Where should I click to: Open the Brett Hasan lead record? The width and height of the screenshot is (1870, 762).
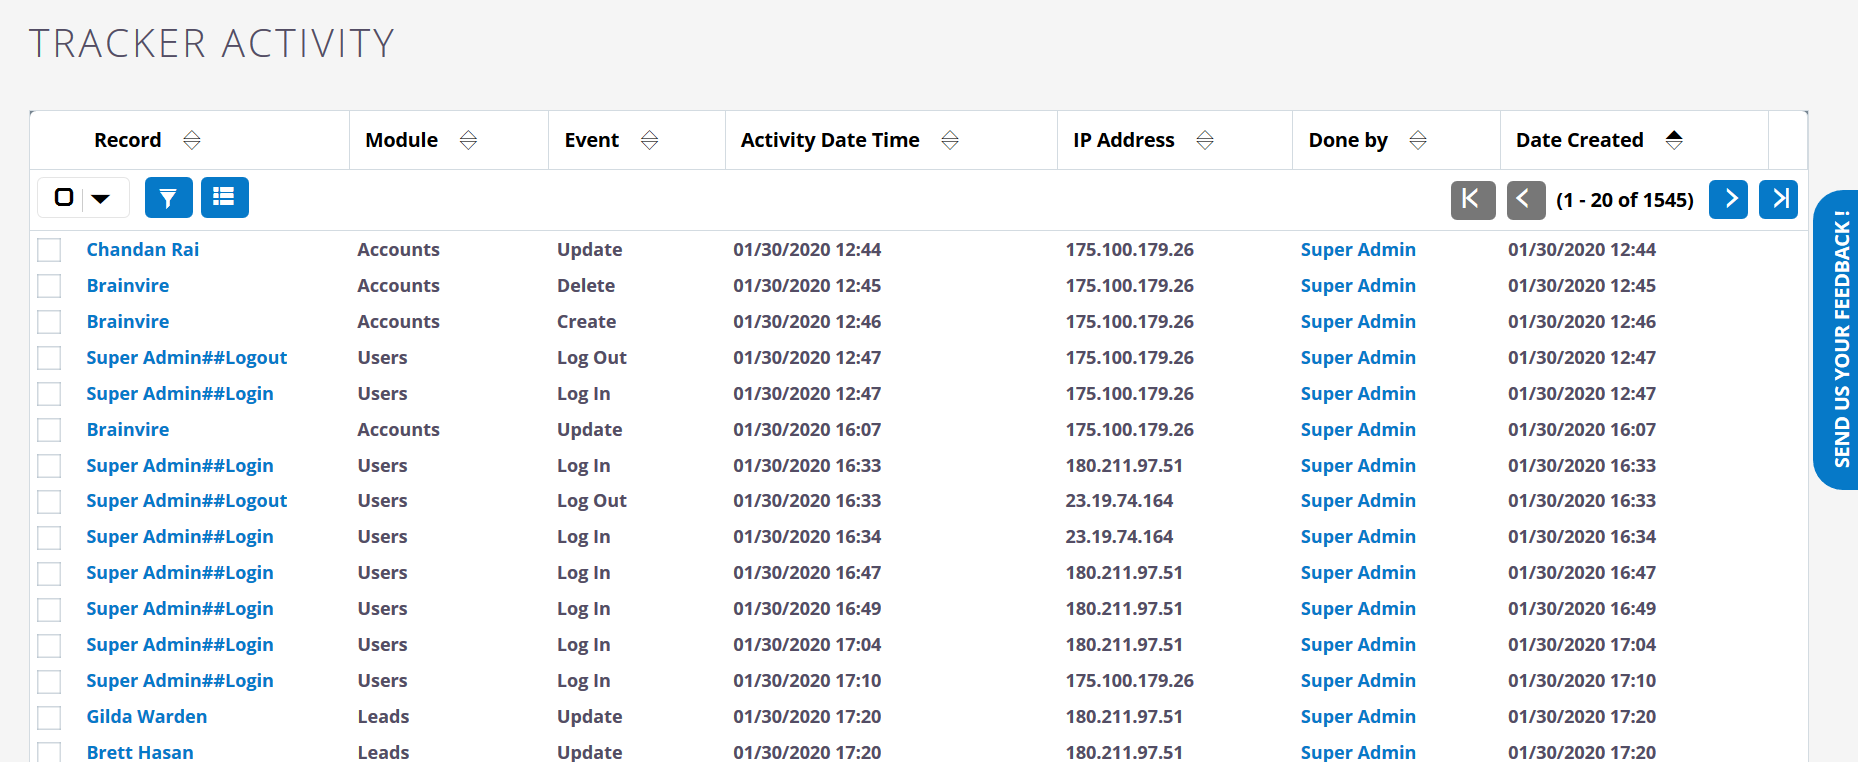(140, 752)
